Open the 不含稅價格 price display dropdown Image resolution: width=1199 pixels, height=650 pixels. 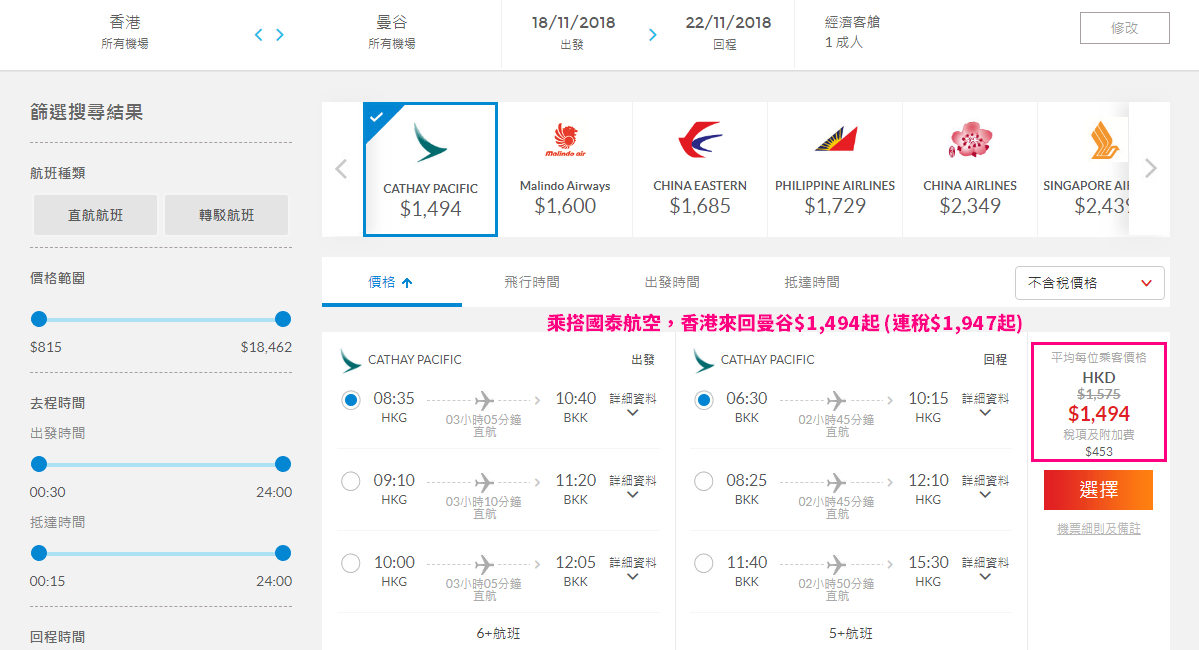click(x=1090, y=283)
